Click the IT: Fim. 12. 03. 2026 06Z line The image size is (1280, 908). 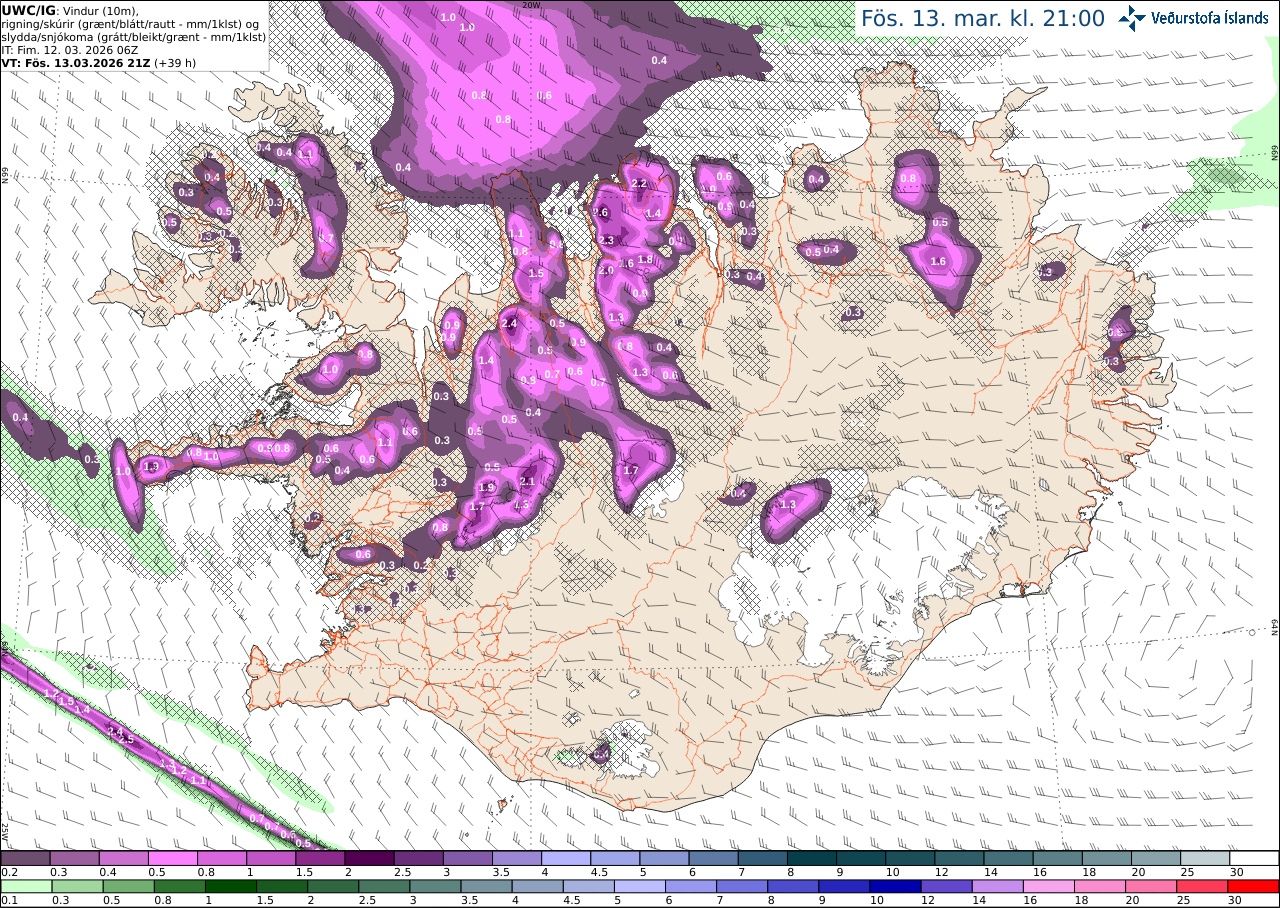point(70,48)
